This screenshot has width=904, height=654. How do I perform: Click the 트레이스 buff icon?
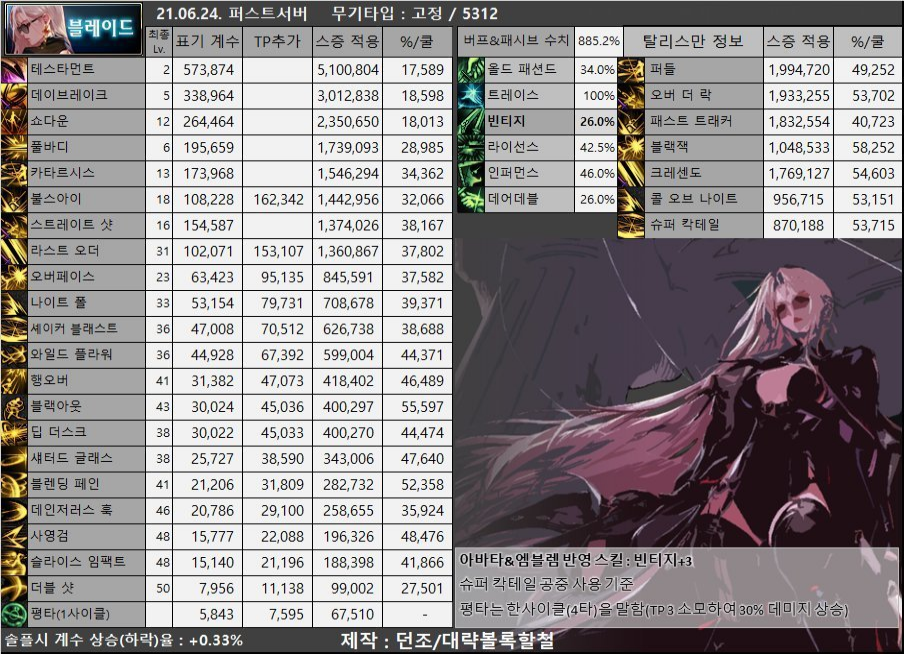(x=470, y=96)
